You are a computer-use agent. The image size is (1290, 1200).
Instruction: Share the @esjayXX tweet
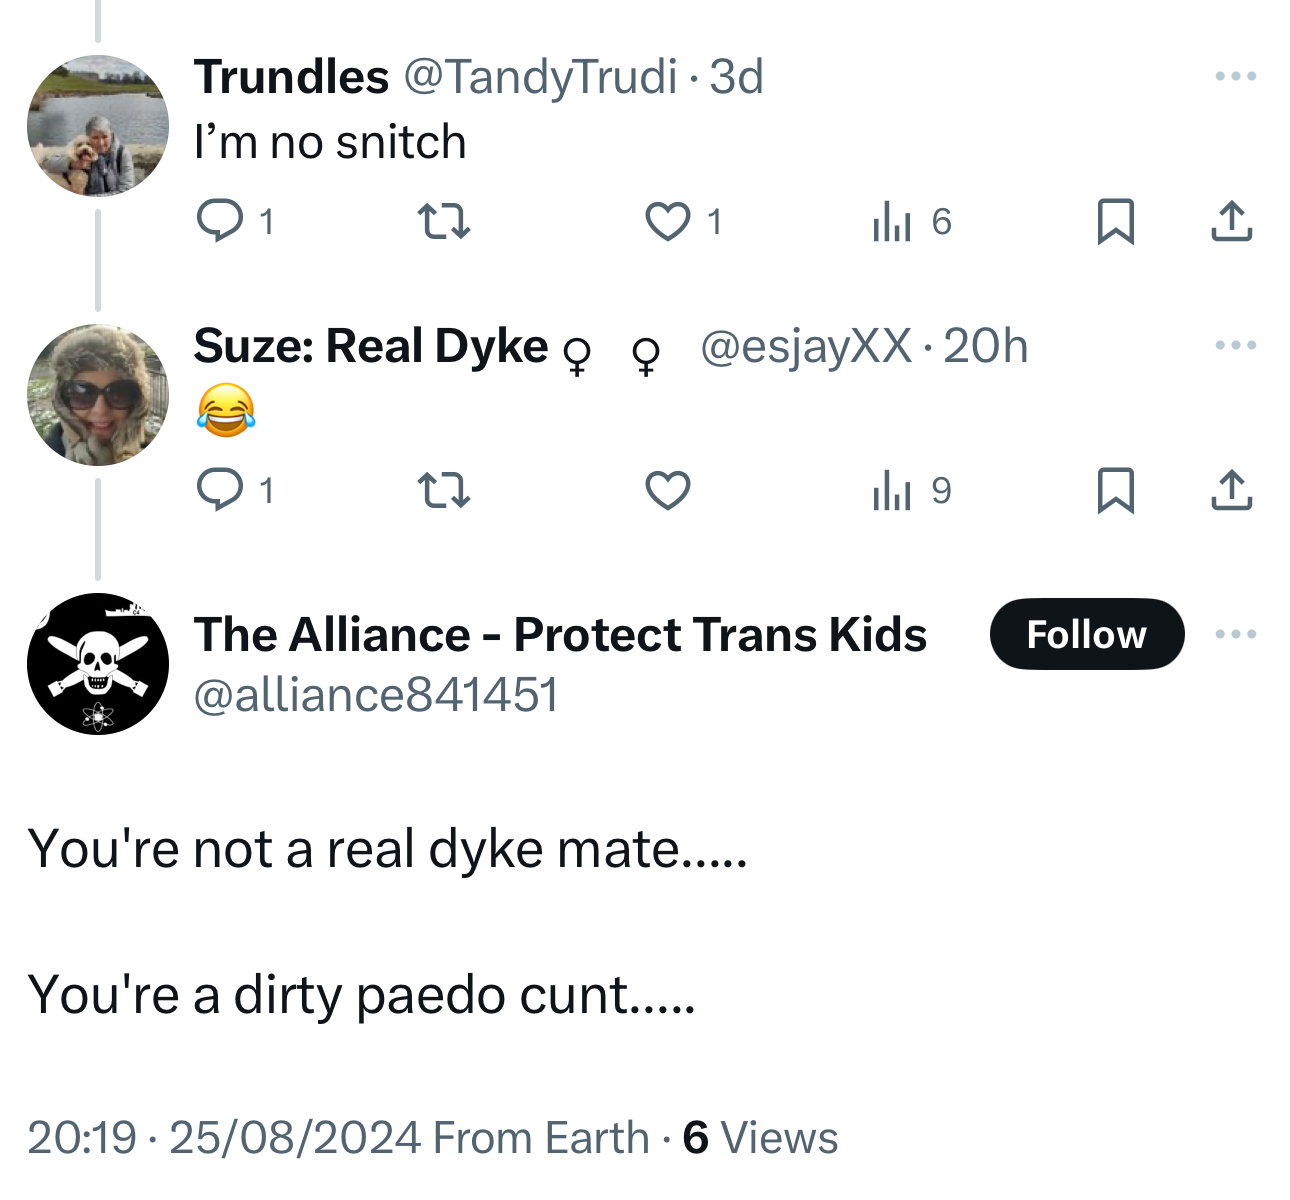tap(1231, 490)
